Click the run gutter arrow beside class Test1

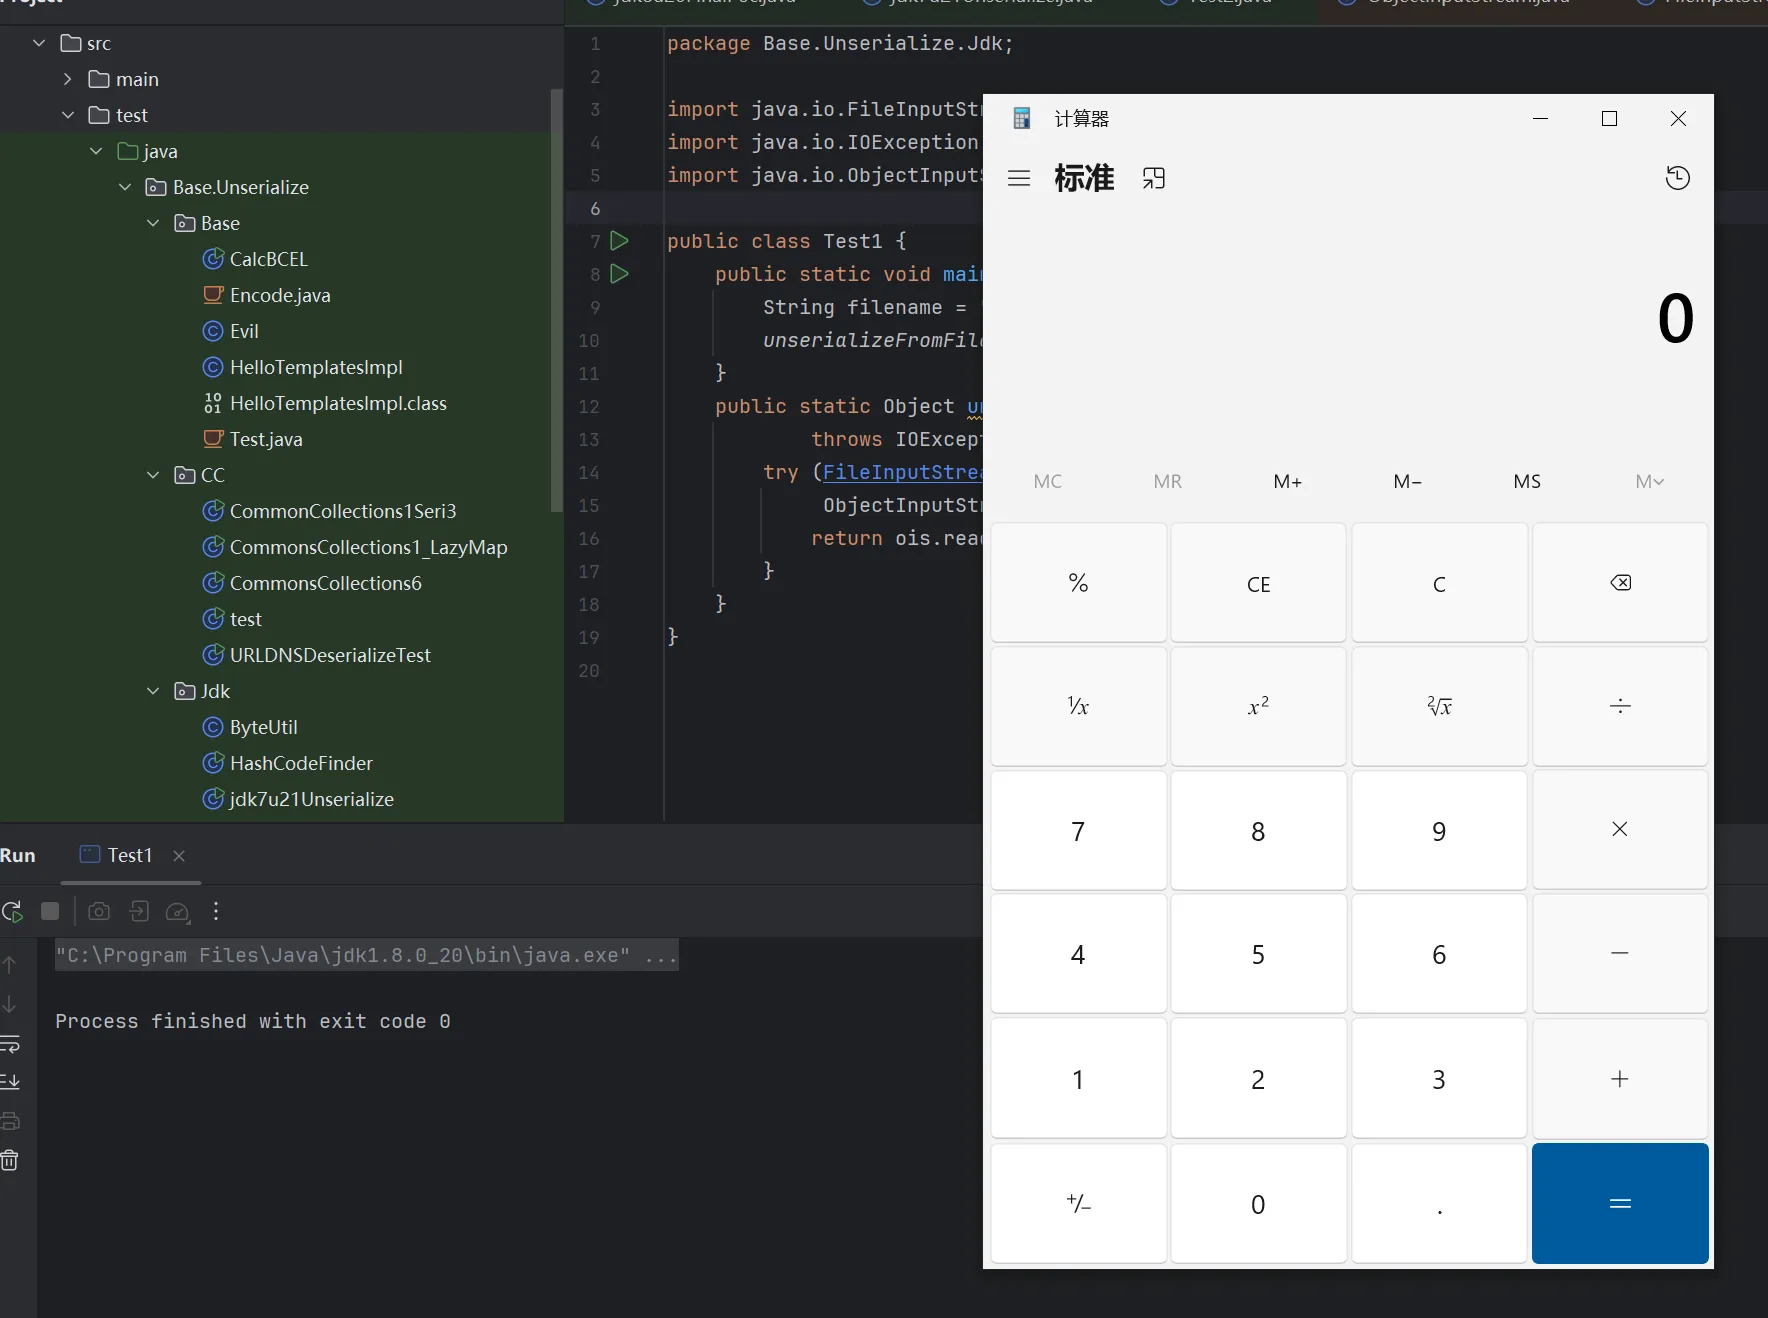(x=619, y=241)
